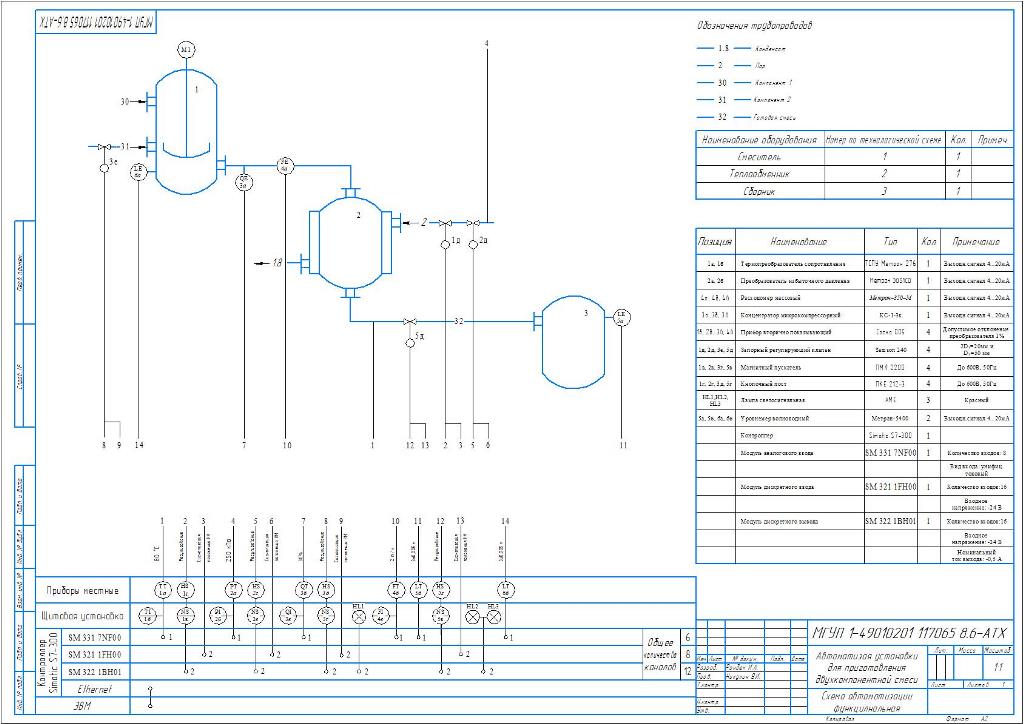Click the PT 2а instrument circle
1024x724 pixels.
click(x=233, y=590)
